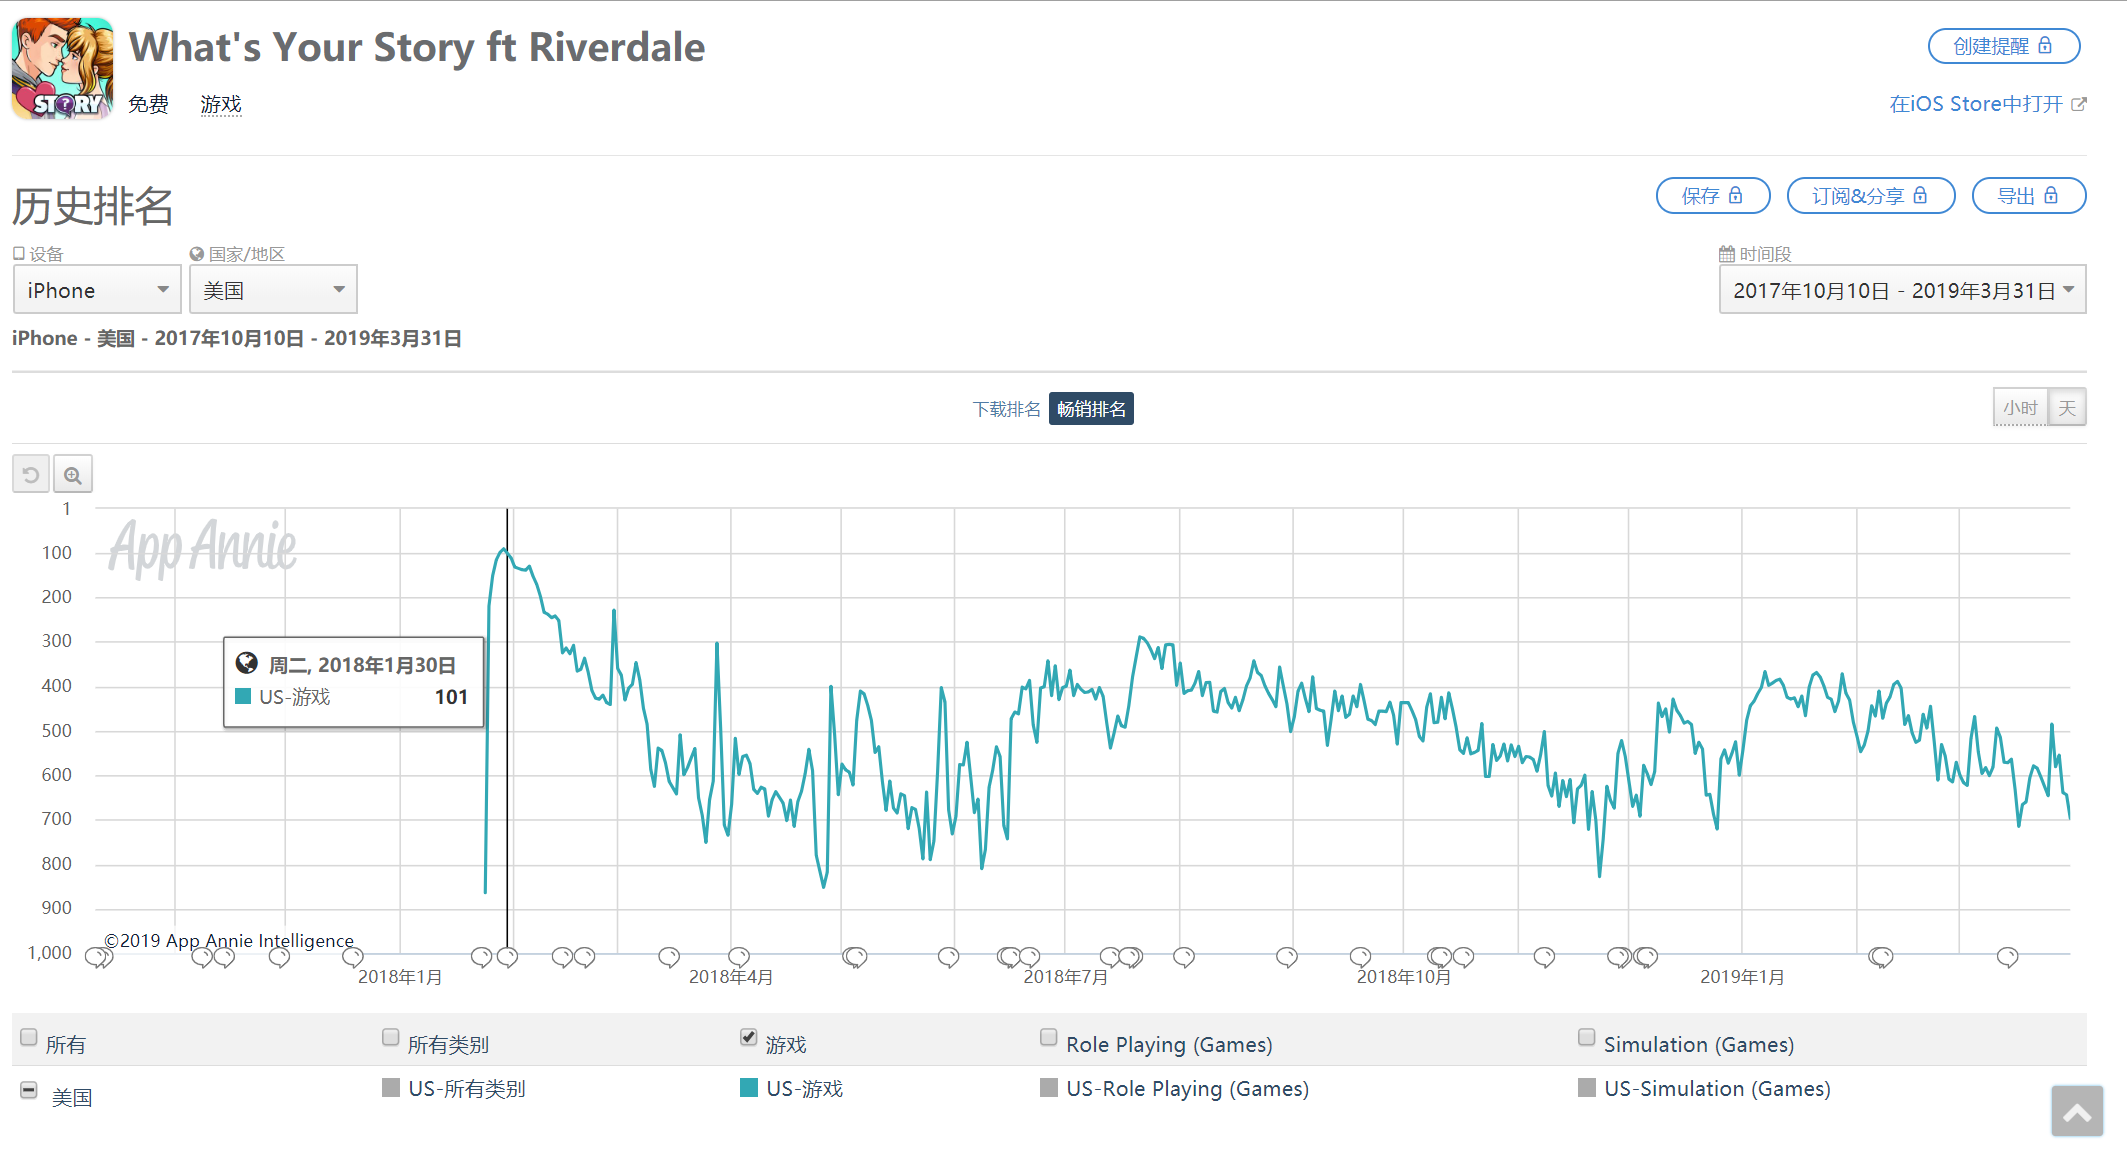This screenshot has width=2127, height=1151.
Task: Enable the Role Playing (Games) checkbox
Action: [1049, 1037]
